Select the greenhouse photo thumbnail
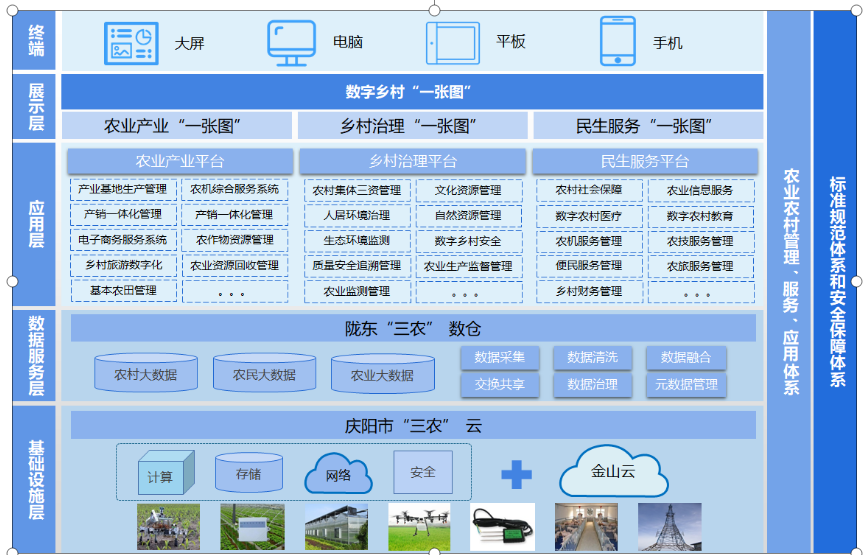This screenshot has height=555, width=865. point(336,527)
